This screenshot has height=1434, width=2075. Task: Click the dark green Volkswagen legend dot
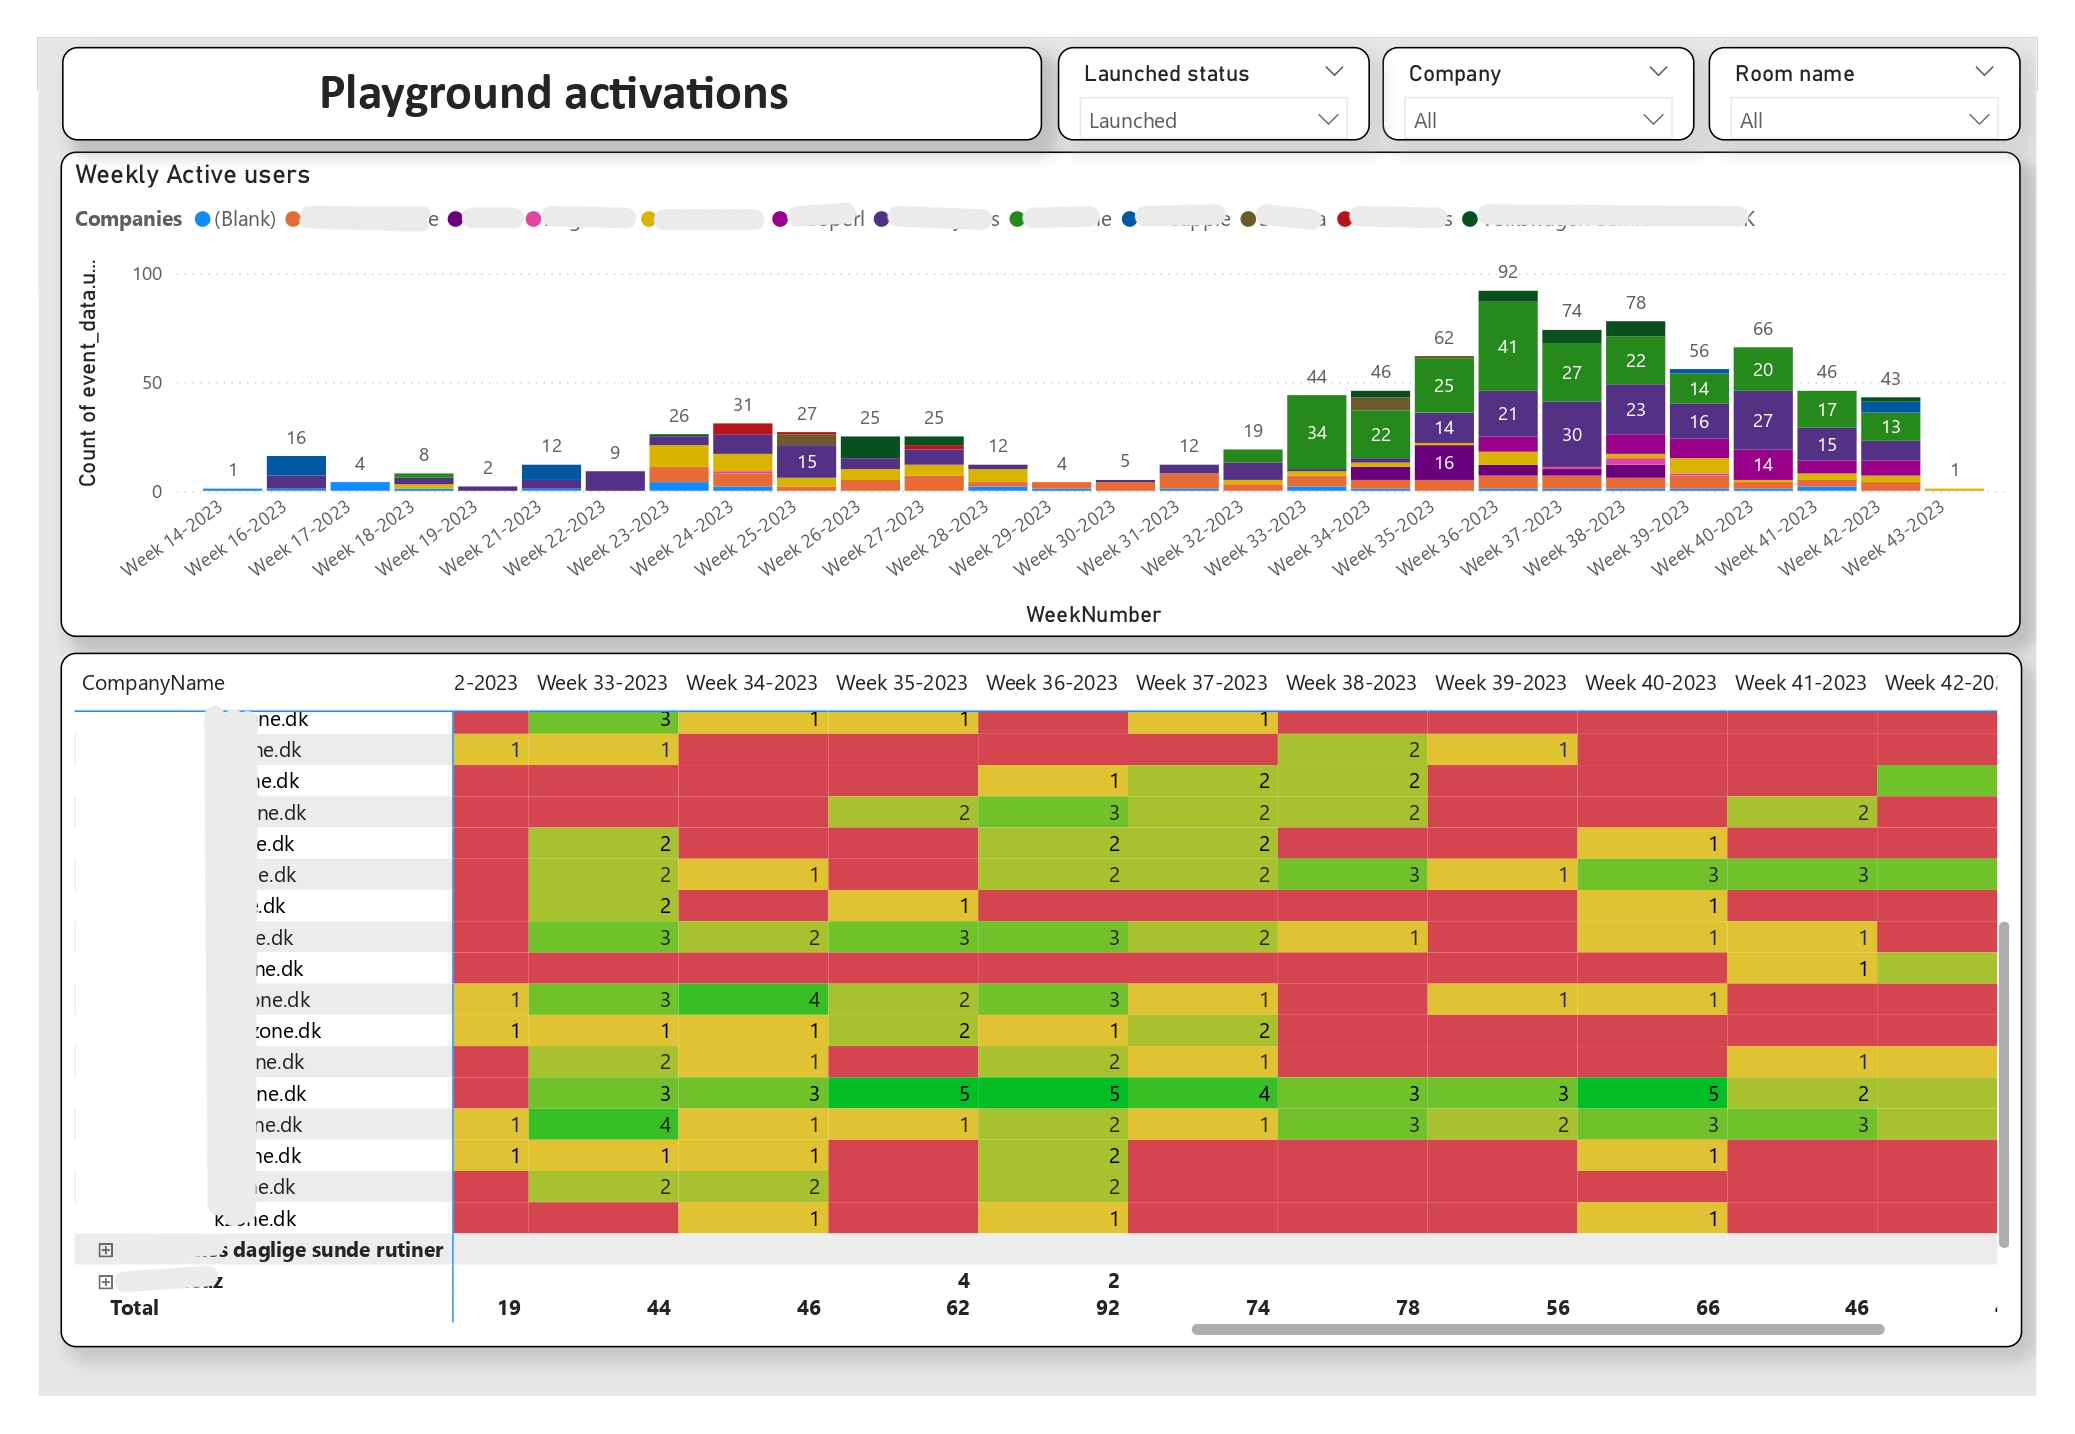click(1467, 218)
